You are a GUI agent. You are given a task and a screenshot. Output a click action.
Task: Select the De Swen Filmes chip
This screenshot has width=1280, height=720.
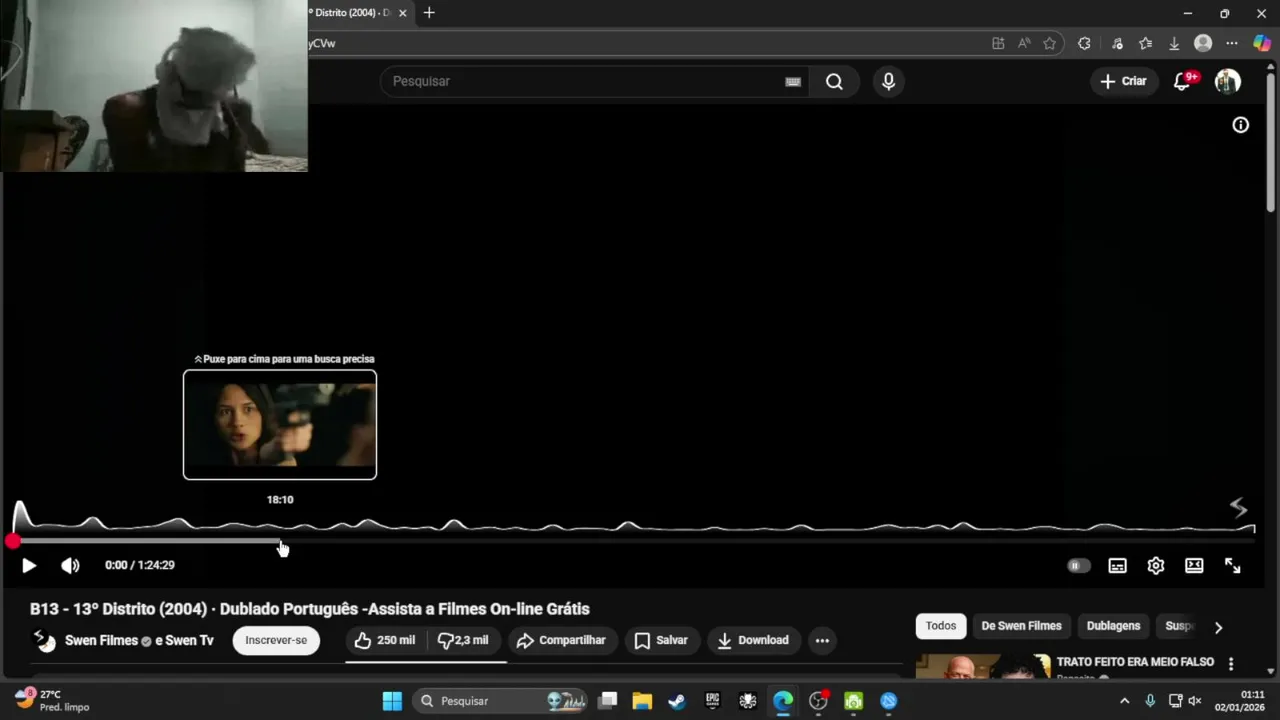(1021, 626)
